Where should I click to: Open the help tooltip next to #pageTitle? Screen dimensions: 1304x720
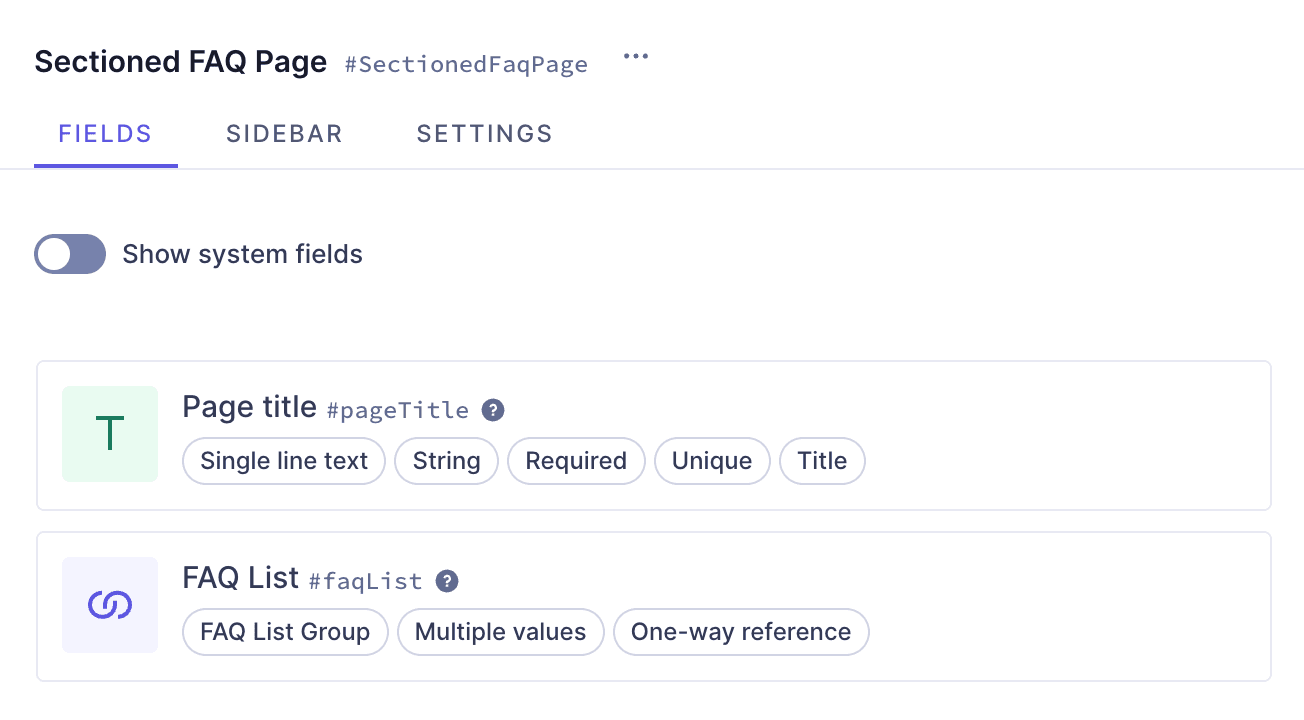pyautogui.click(x=492, y=410)
